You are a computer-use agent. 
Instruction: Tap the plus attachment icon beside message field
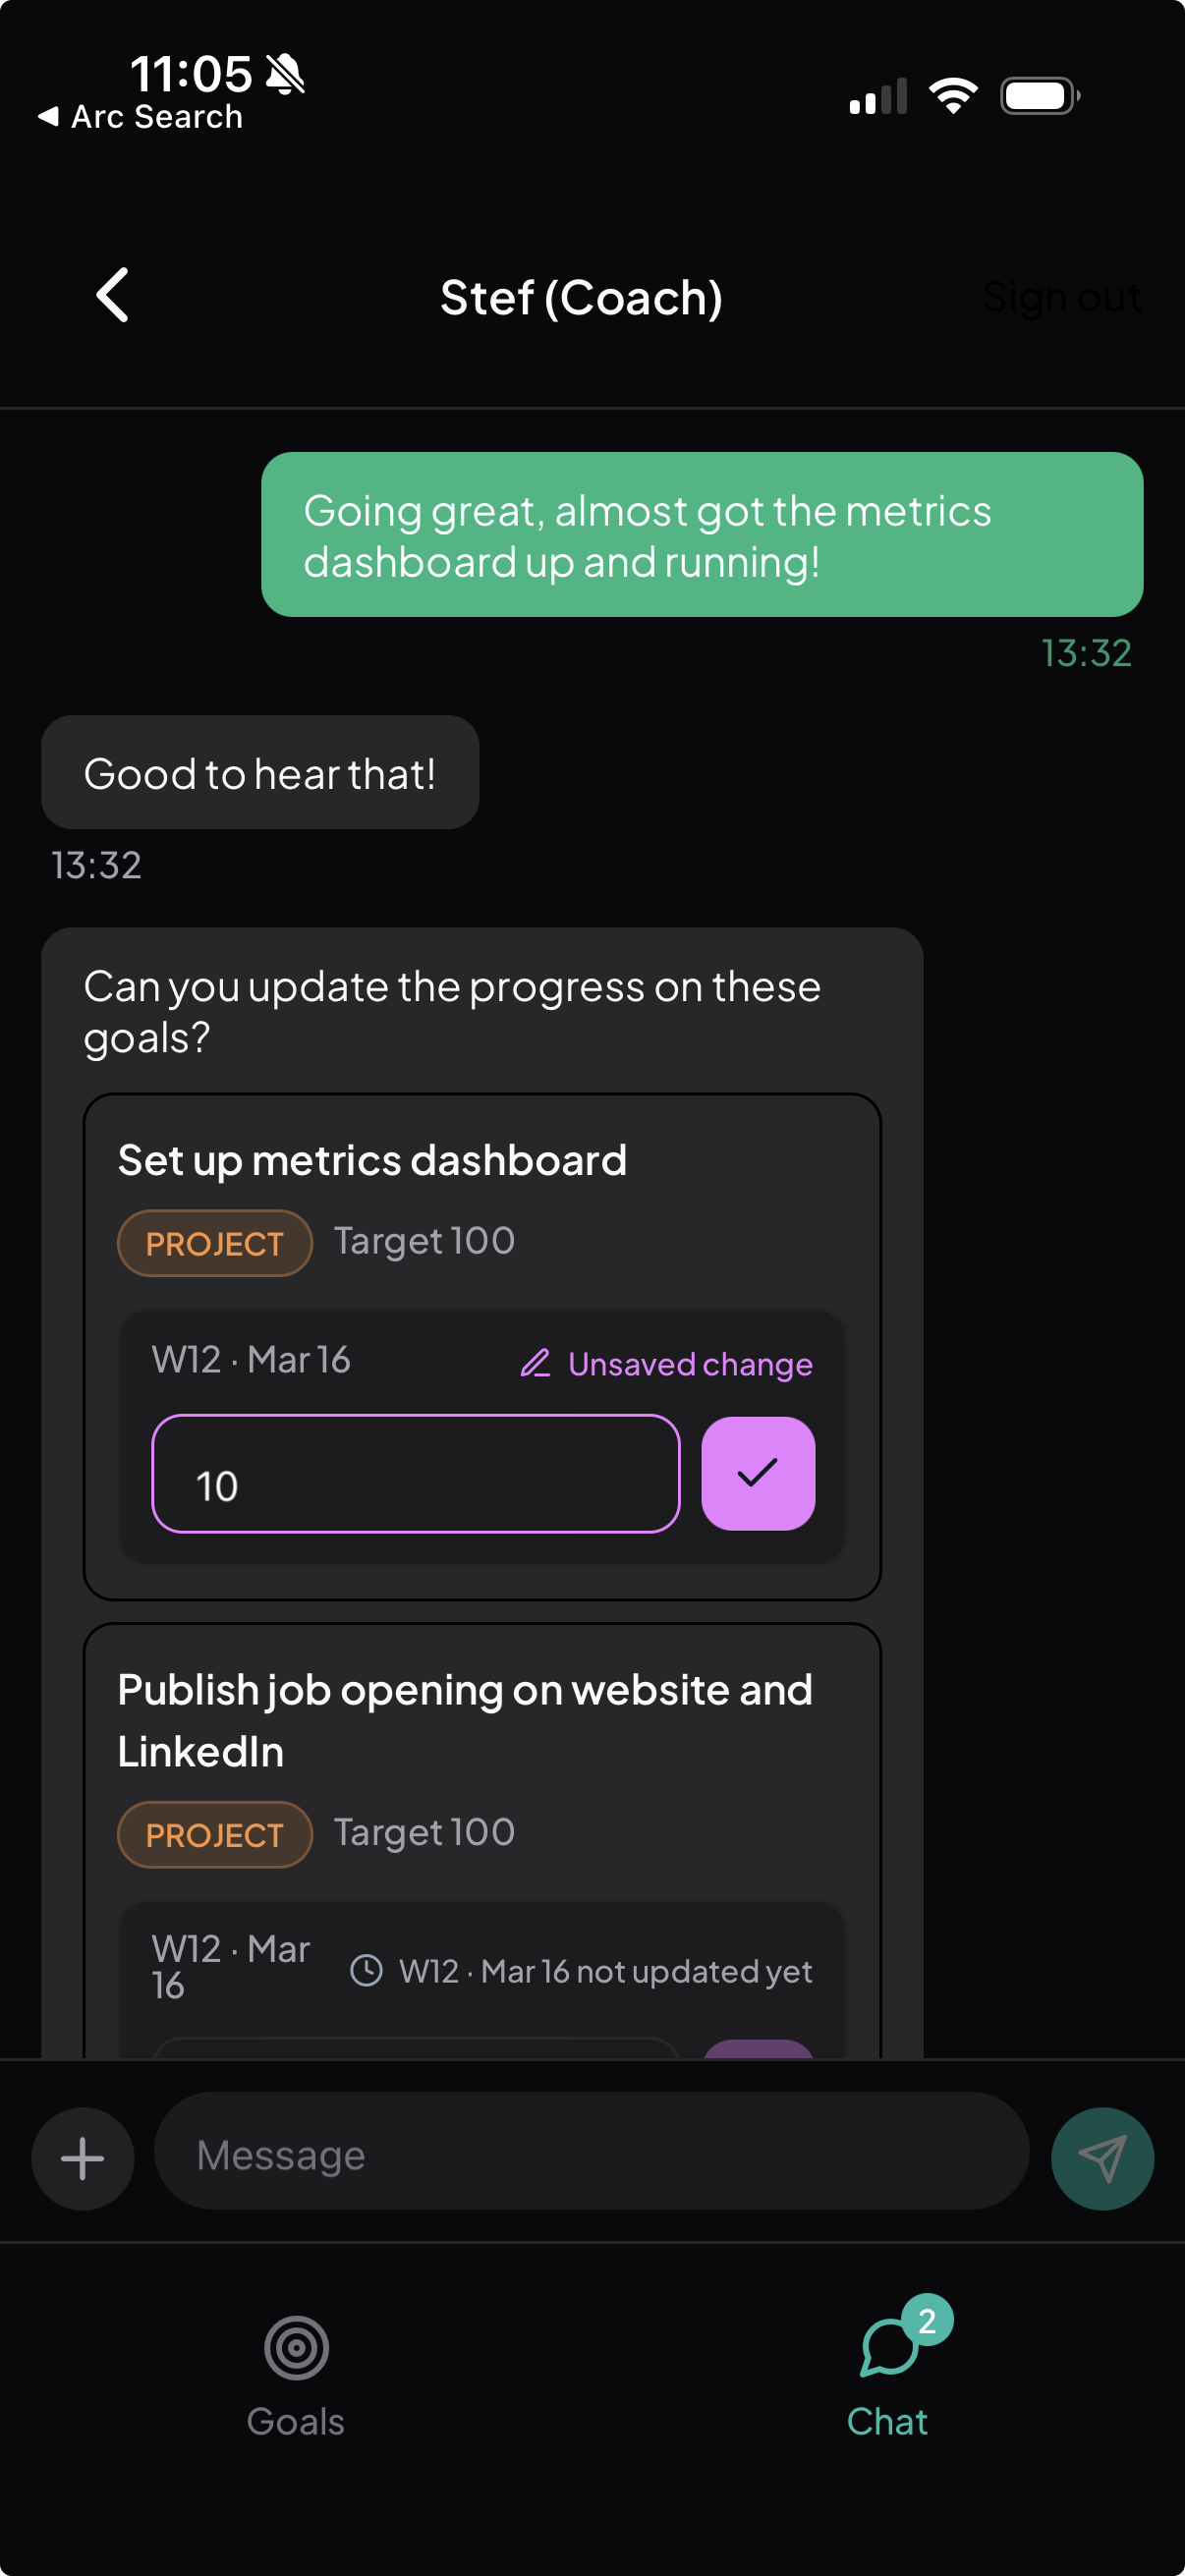coord(82,2157)
